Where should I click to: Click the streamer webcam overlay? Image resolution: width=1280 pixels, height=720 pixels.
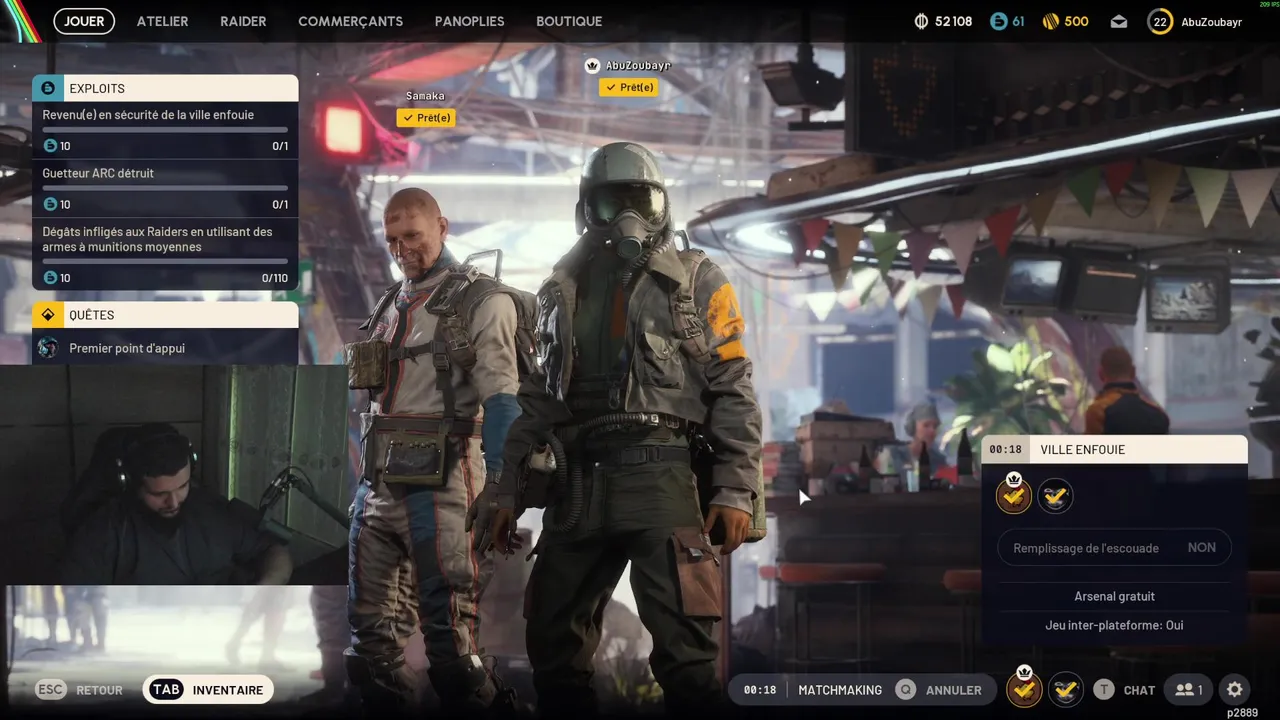tap(174, 475)
